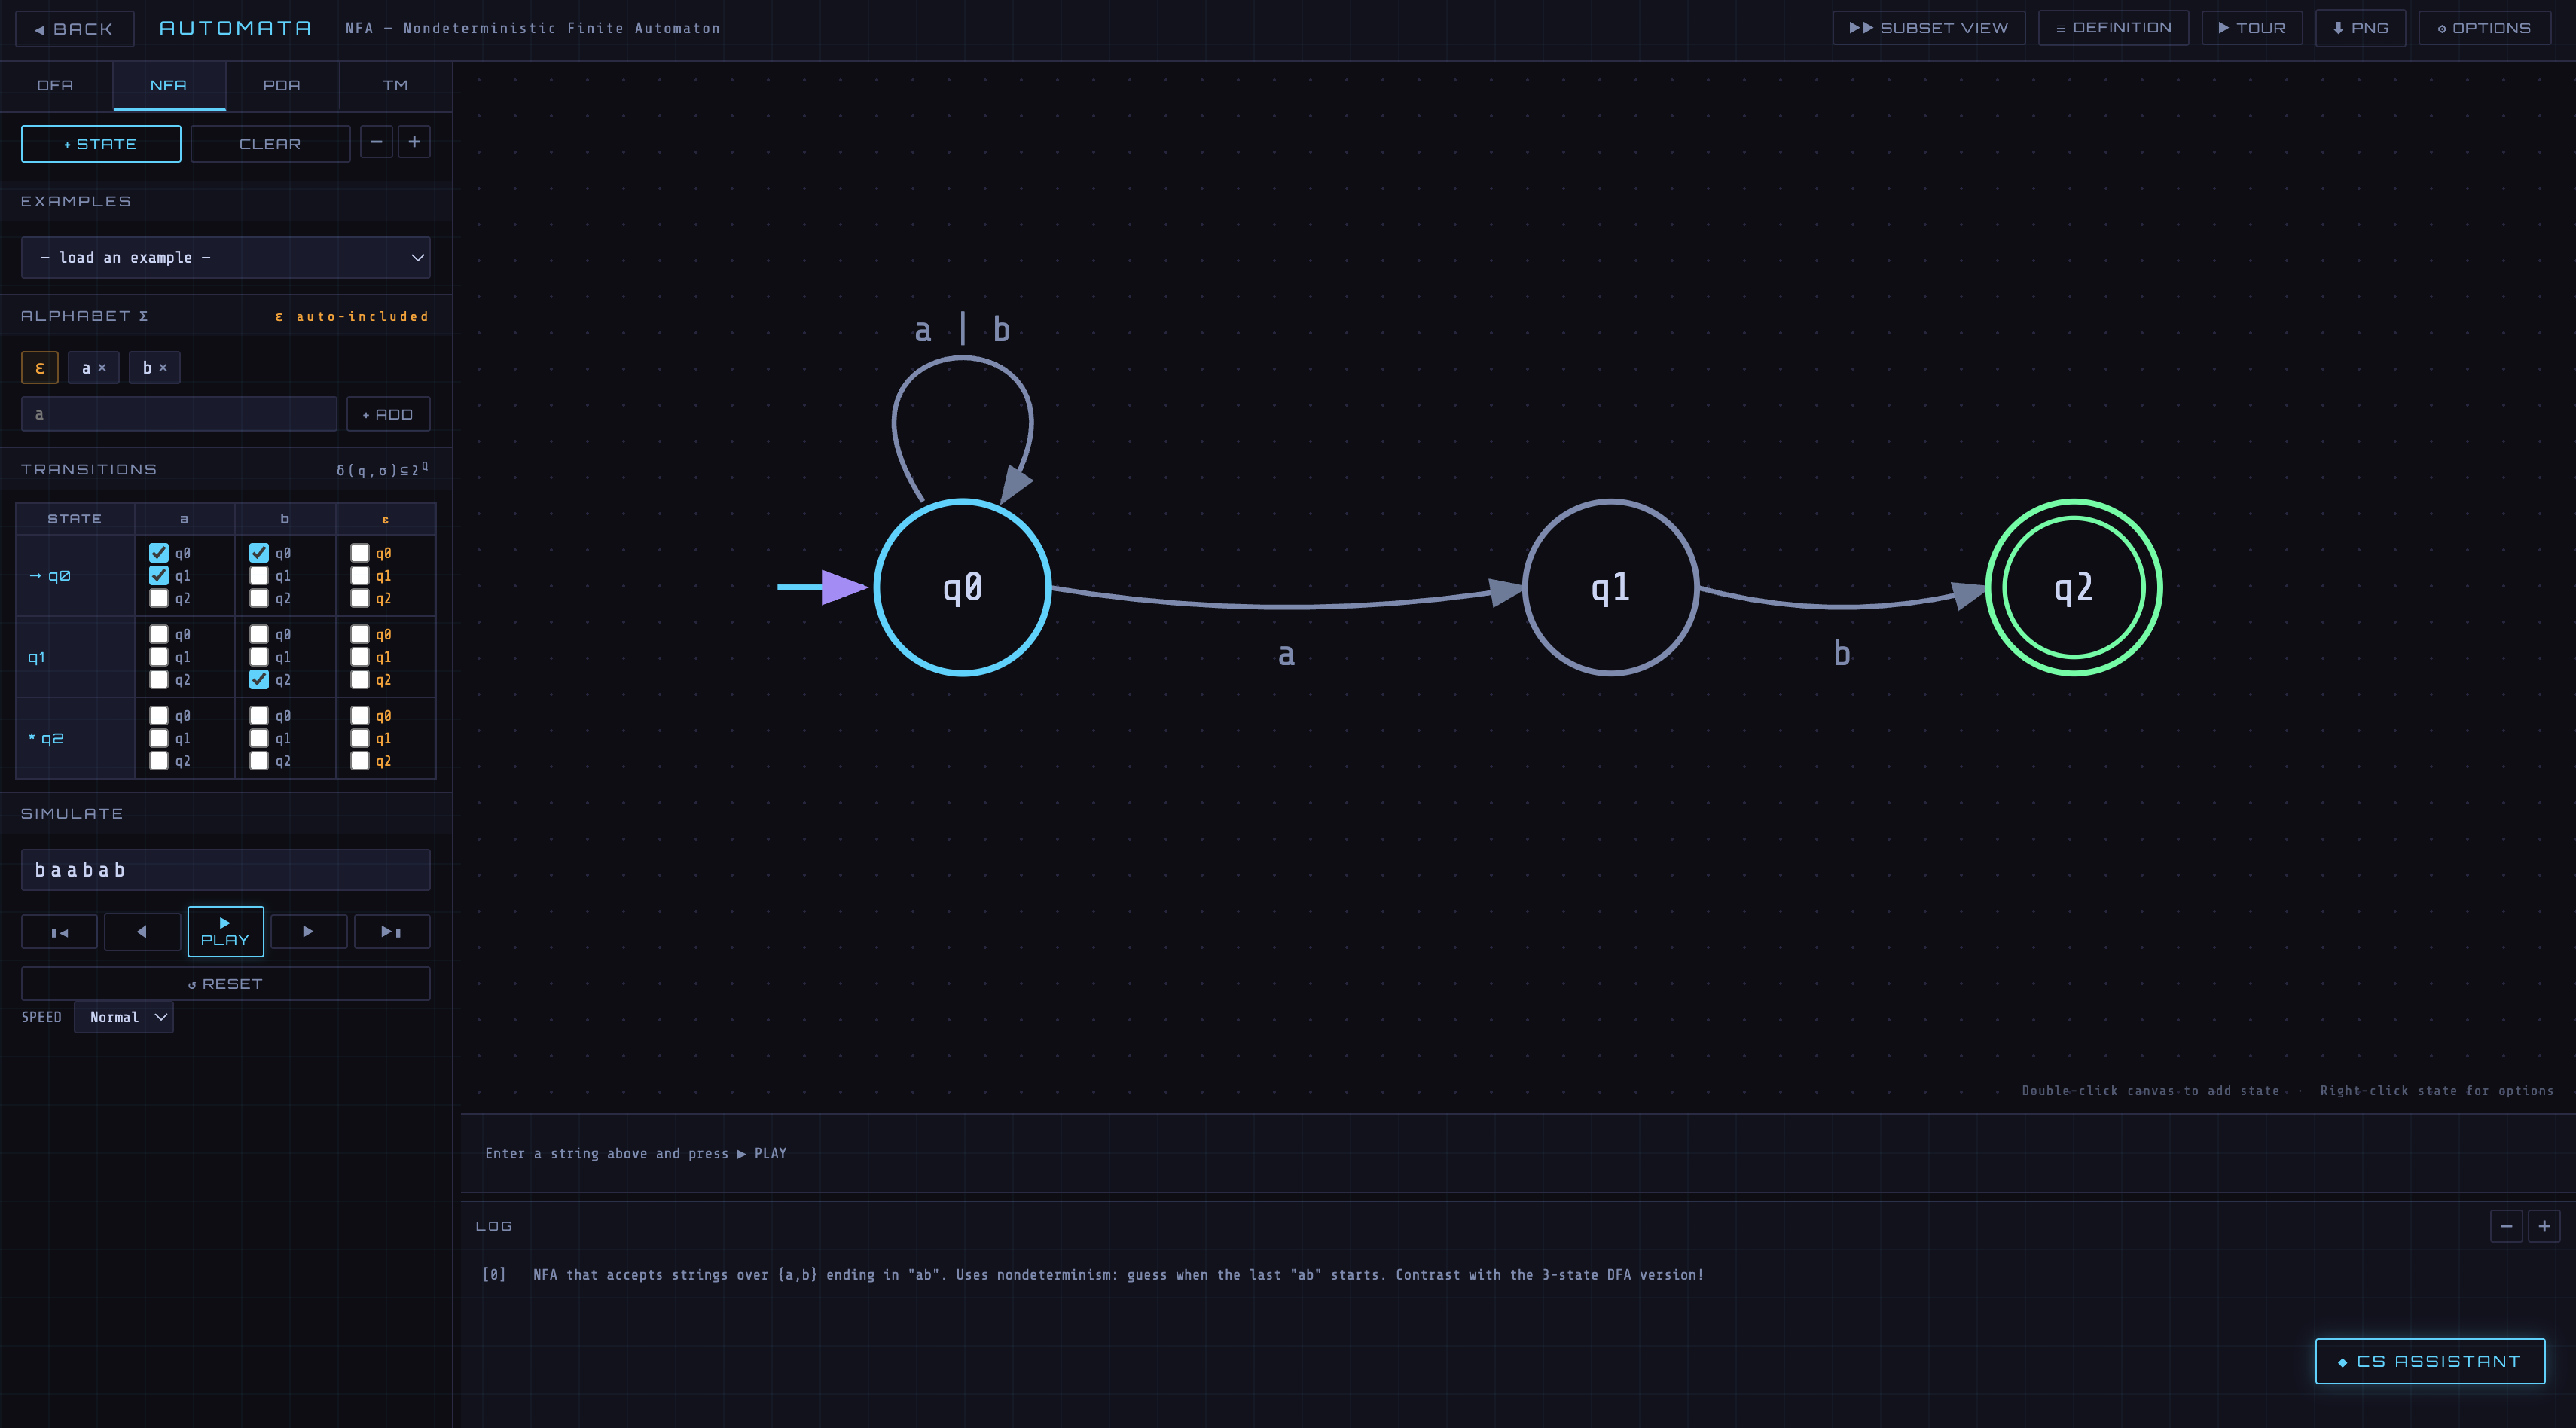Click the simulate string input field
The image size is (2576, 1428).
(x=226, y=870)
